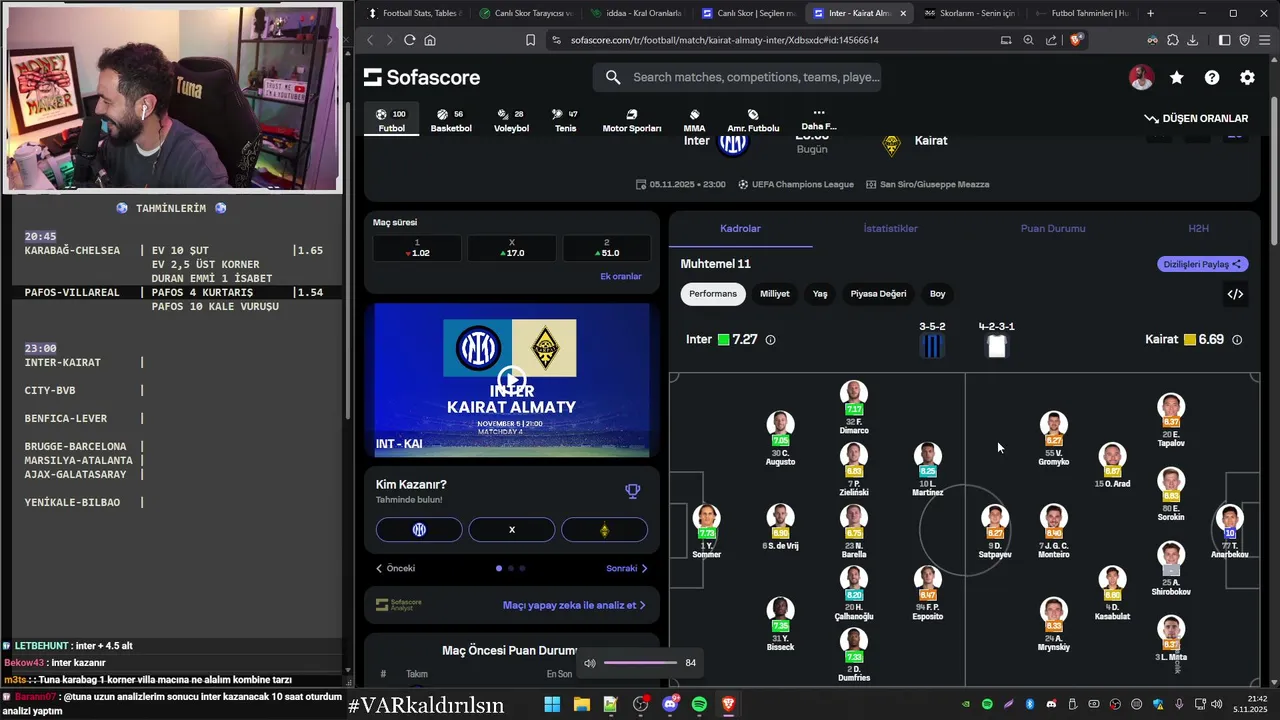Viewport: 1280px width, 720px height.
Task: Adjust the volume slider overlay
Action: (641, 663)
